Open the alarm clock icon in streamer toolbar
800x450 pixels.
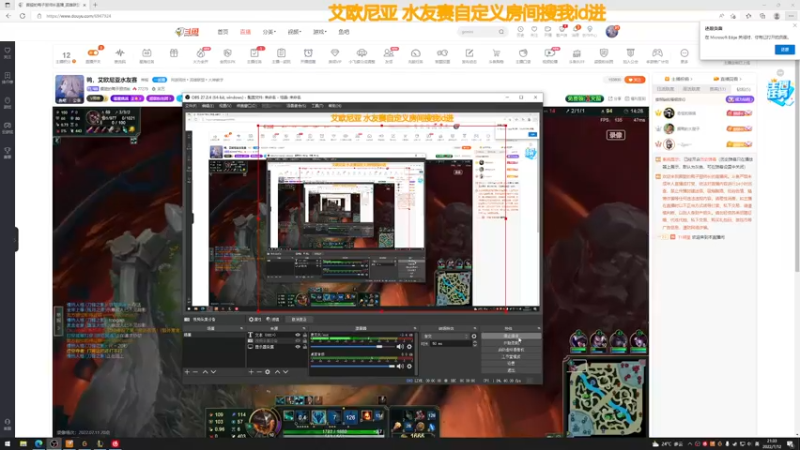pos(308,53)
